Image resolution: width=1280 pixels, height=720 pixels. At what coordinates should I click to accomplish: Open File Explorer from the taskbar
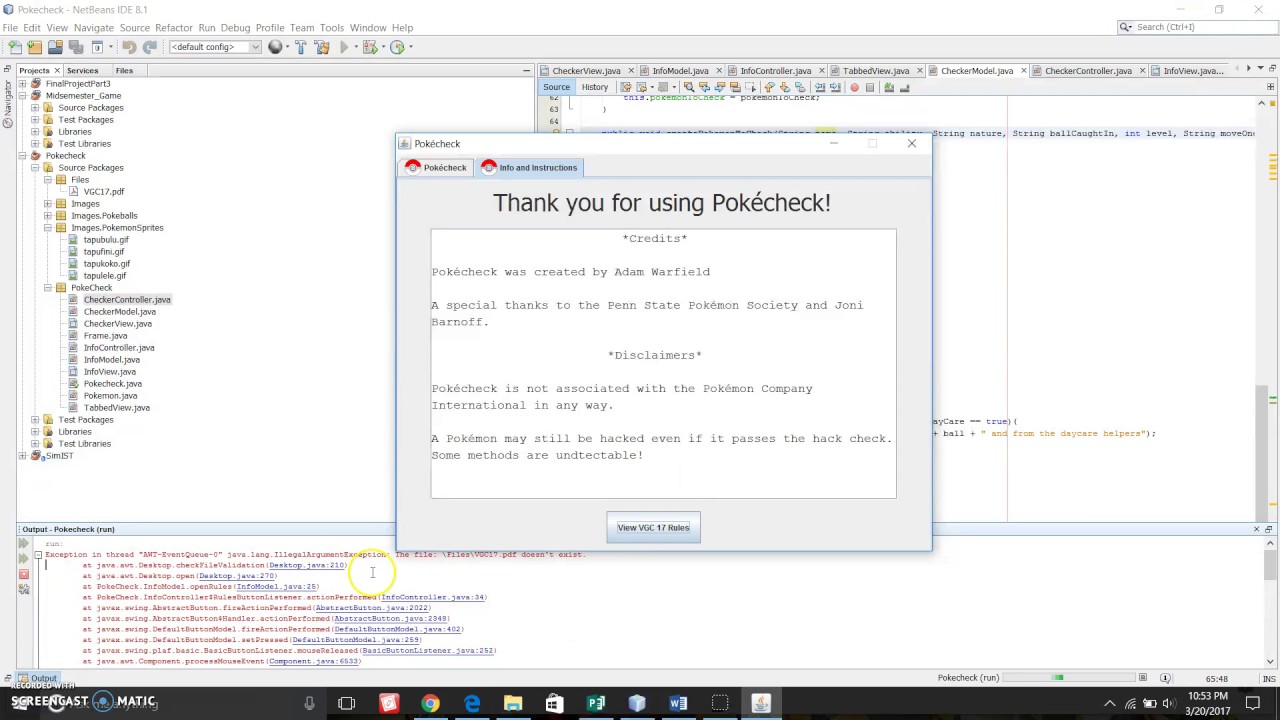pyautogui.click(x=513, y=703)
